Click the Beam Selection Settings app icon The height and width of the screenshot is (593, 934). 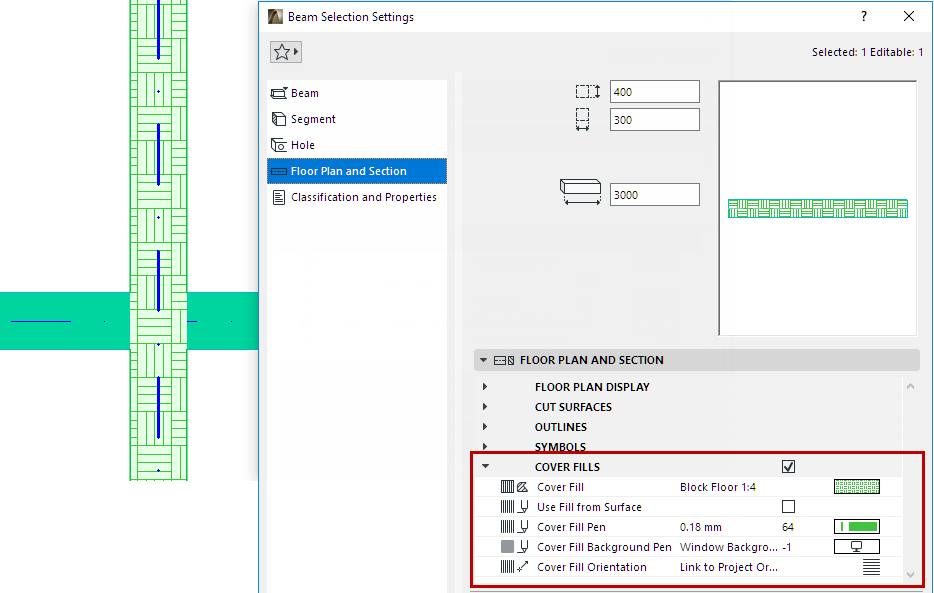(275, 17)
